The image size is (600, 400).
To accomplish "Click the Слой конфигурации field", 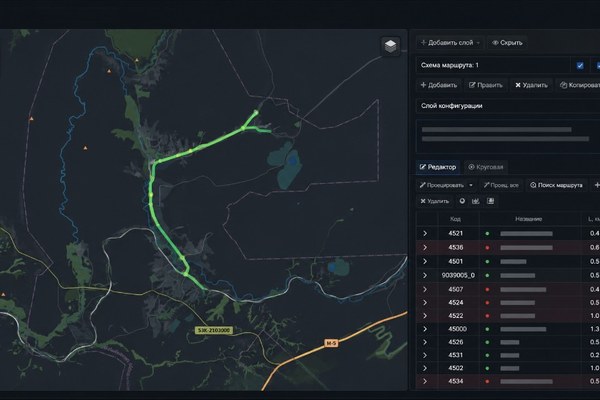I will pyautogui.click(x=508, y=106).
